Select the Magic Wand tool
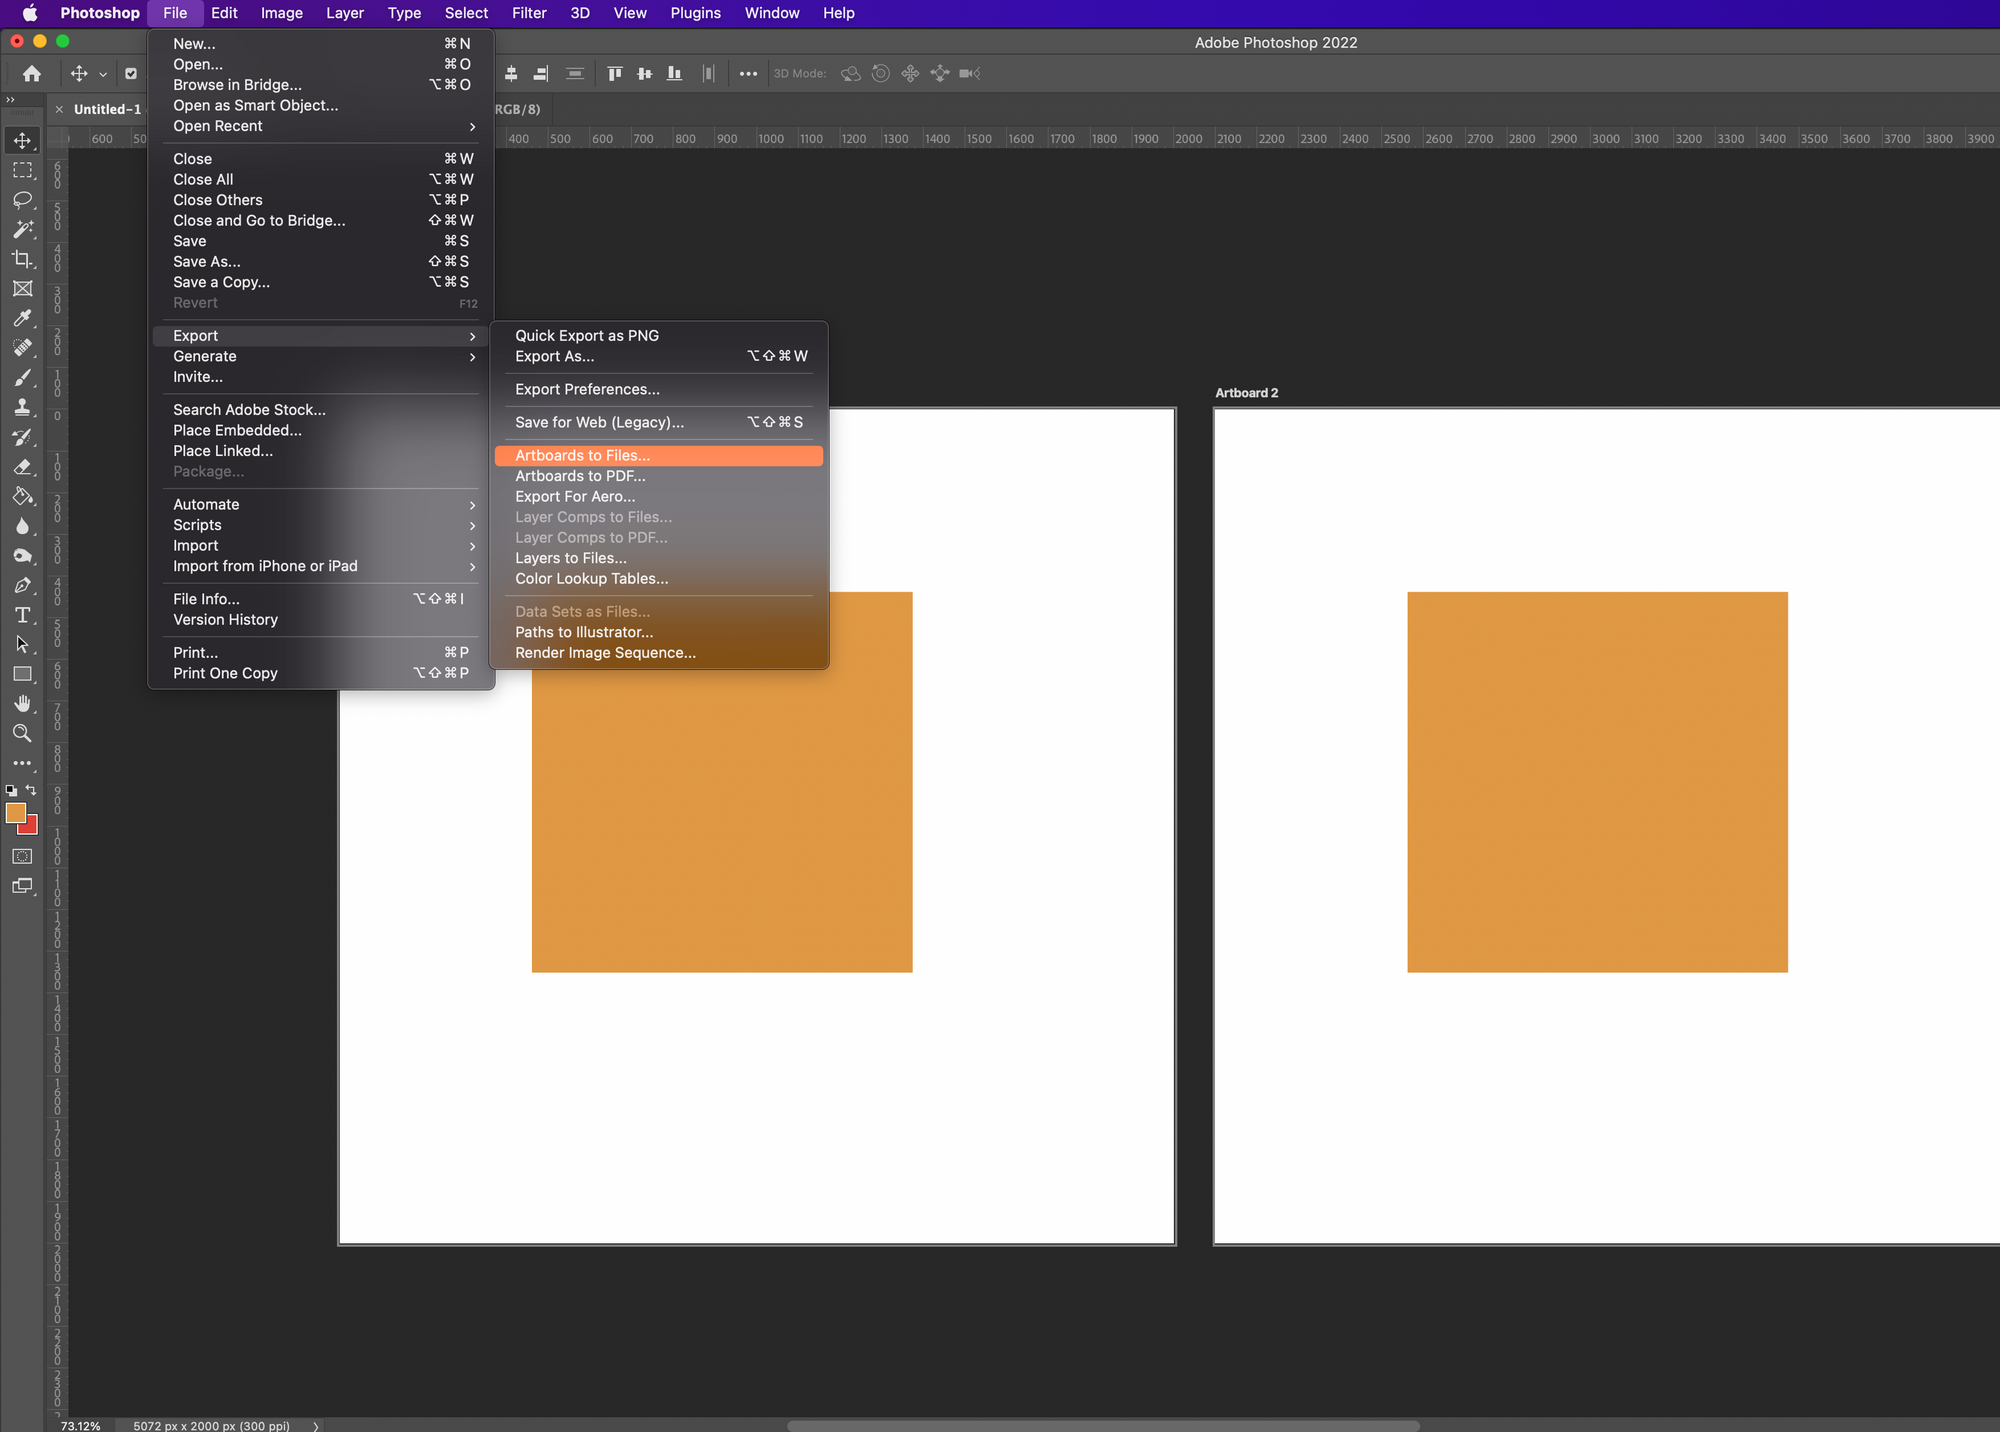The height and width of the screenshot is (1432, 2000). 22,230
